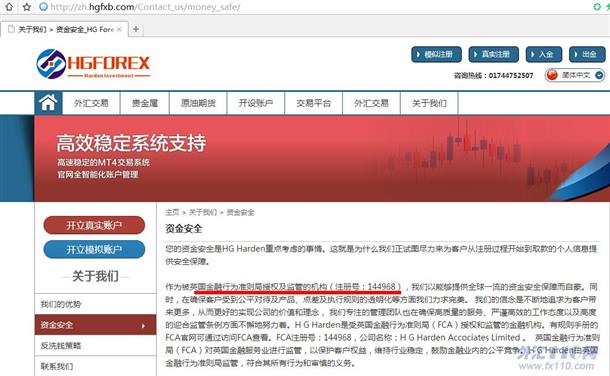
Task: Open the 关于我们 navigation menu item
Action: [x=429, y=103]
